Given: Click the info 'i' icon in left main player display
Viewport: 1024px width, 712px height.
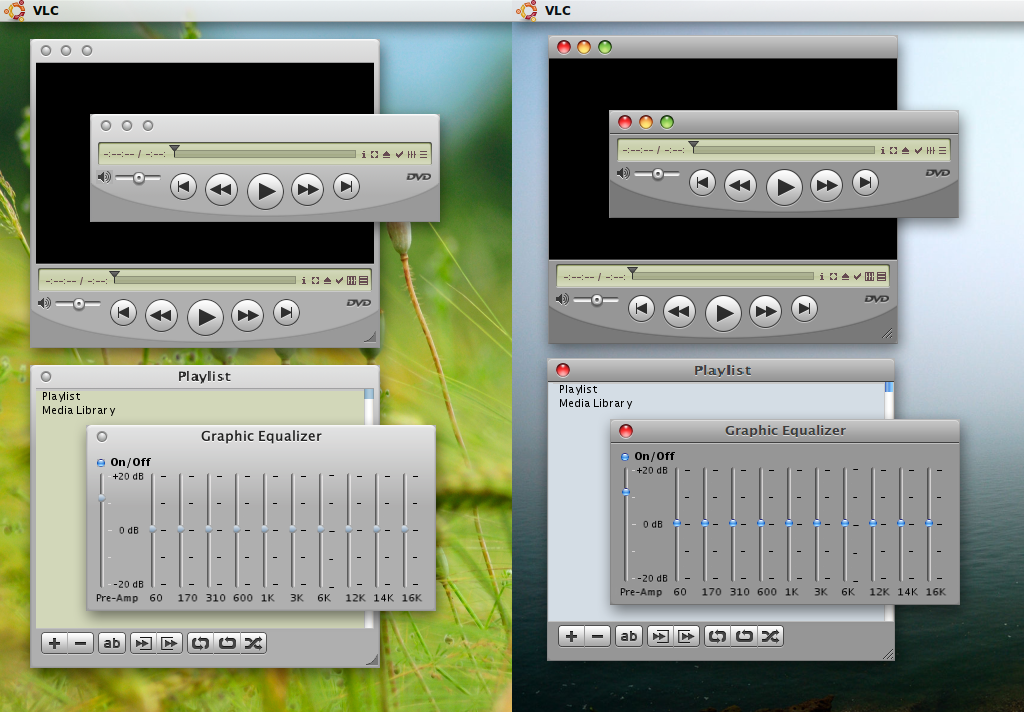Looking at the screenshot, I should pyautogui.click(x=304, y=280).
